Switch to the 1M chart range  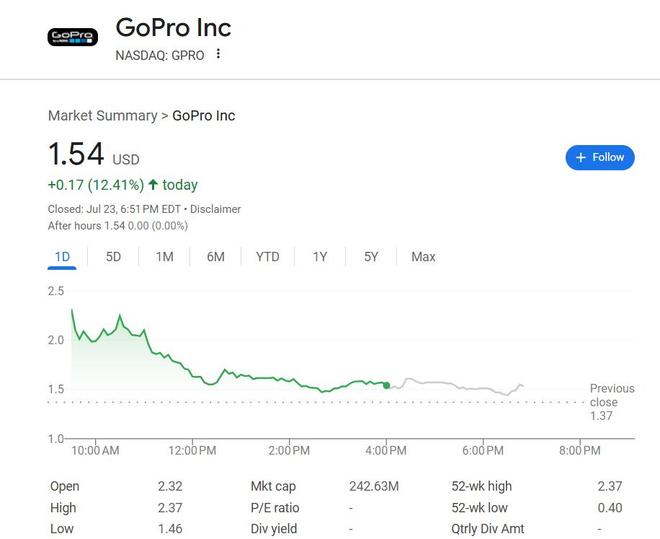click(165, 257)
